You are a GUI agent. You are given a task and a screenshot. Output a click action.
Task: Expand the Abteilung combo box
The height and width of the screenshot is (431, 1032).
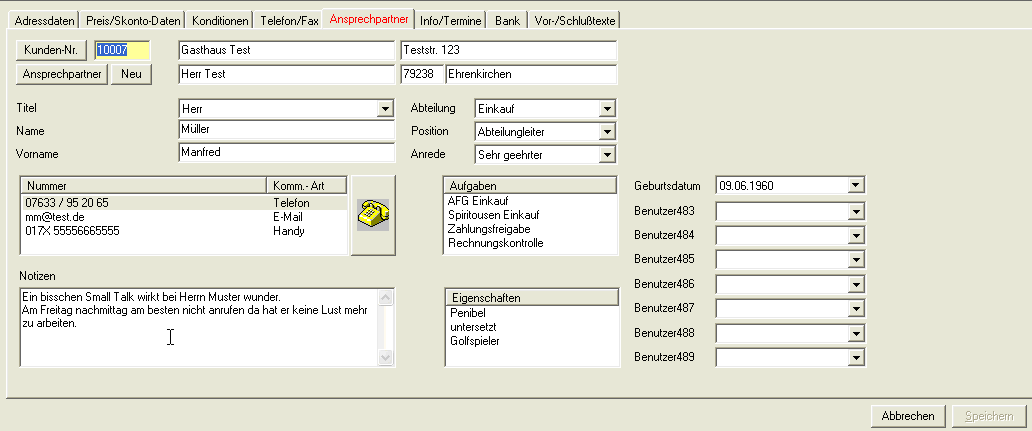coord(606,108)
